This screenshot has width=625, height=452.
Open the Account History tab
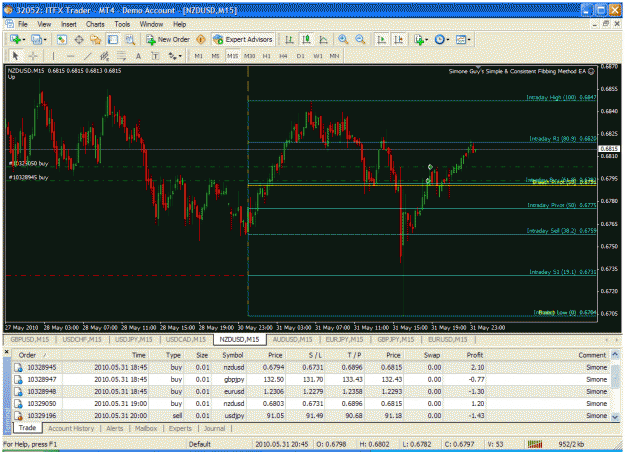(x=71, y=428)
